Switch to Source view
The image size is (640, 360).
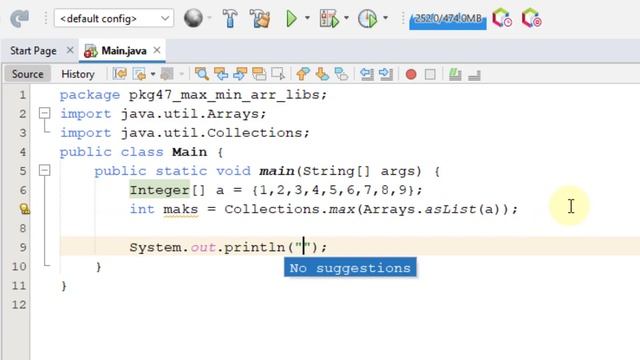click(27, 74)
